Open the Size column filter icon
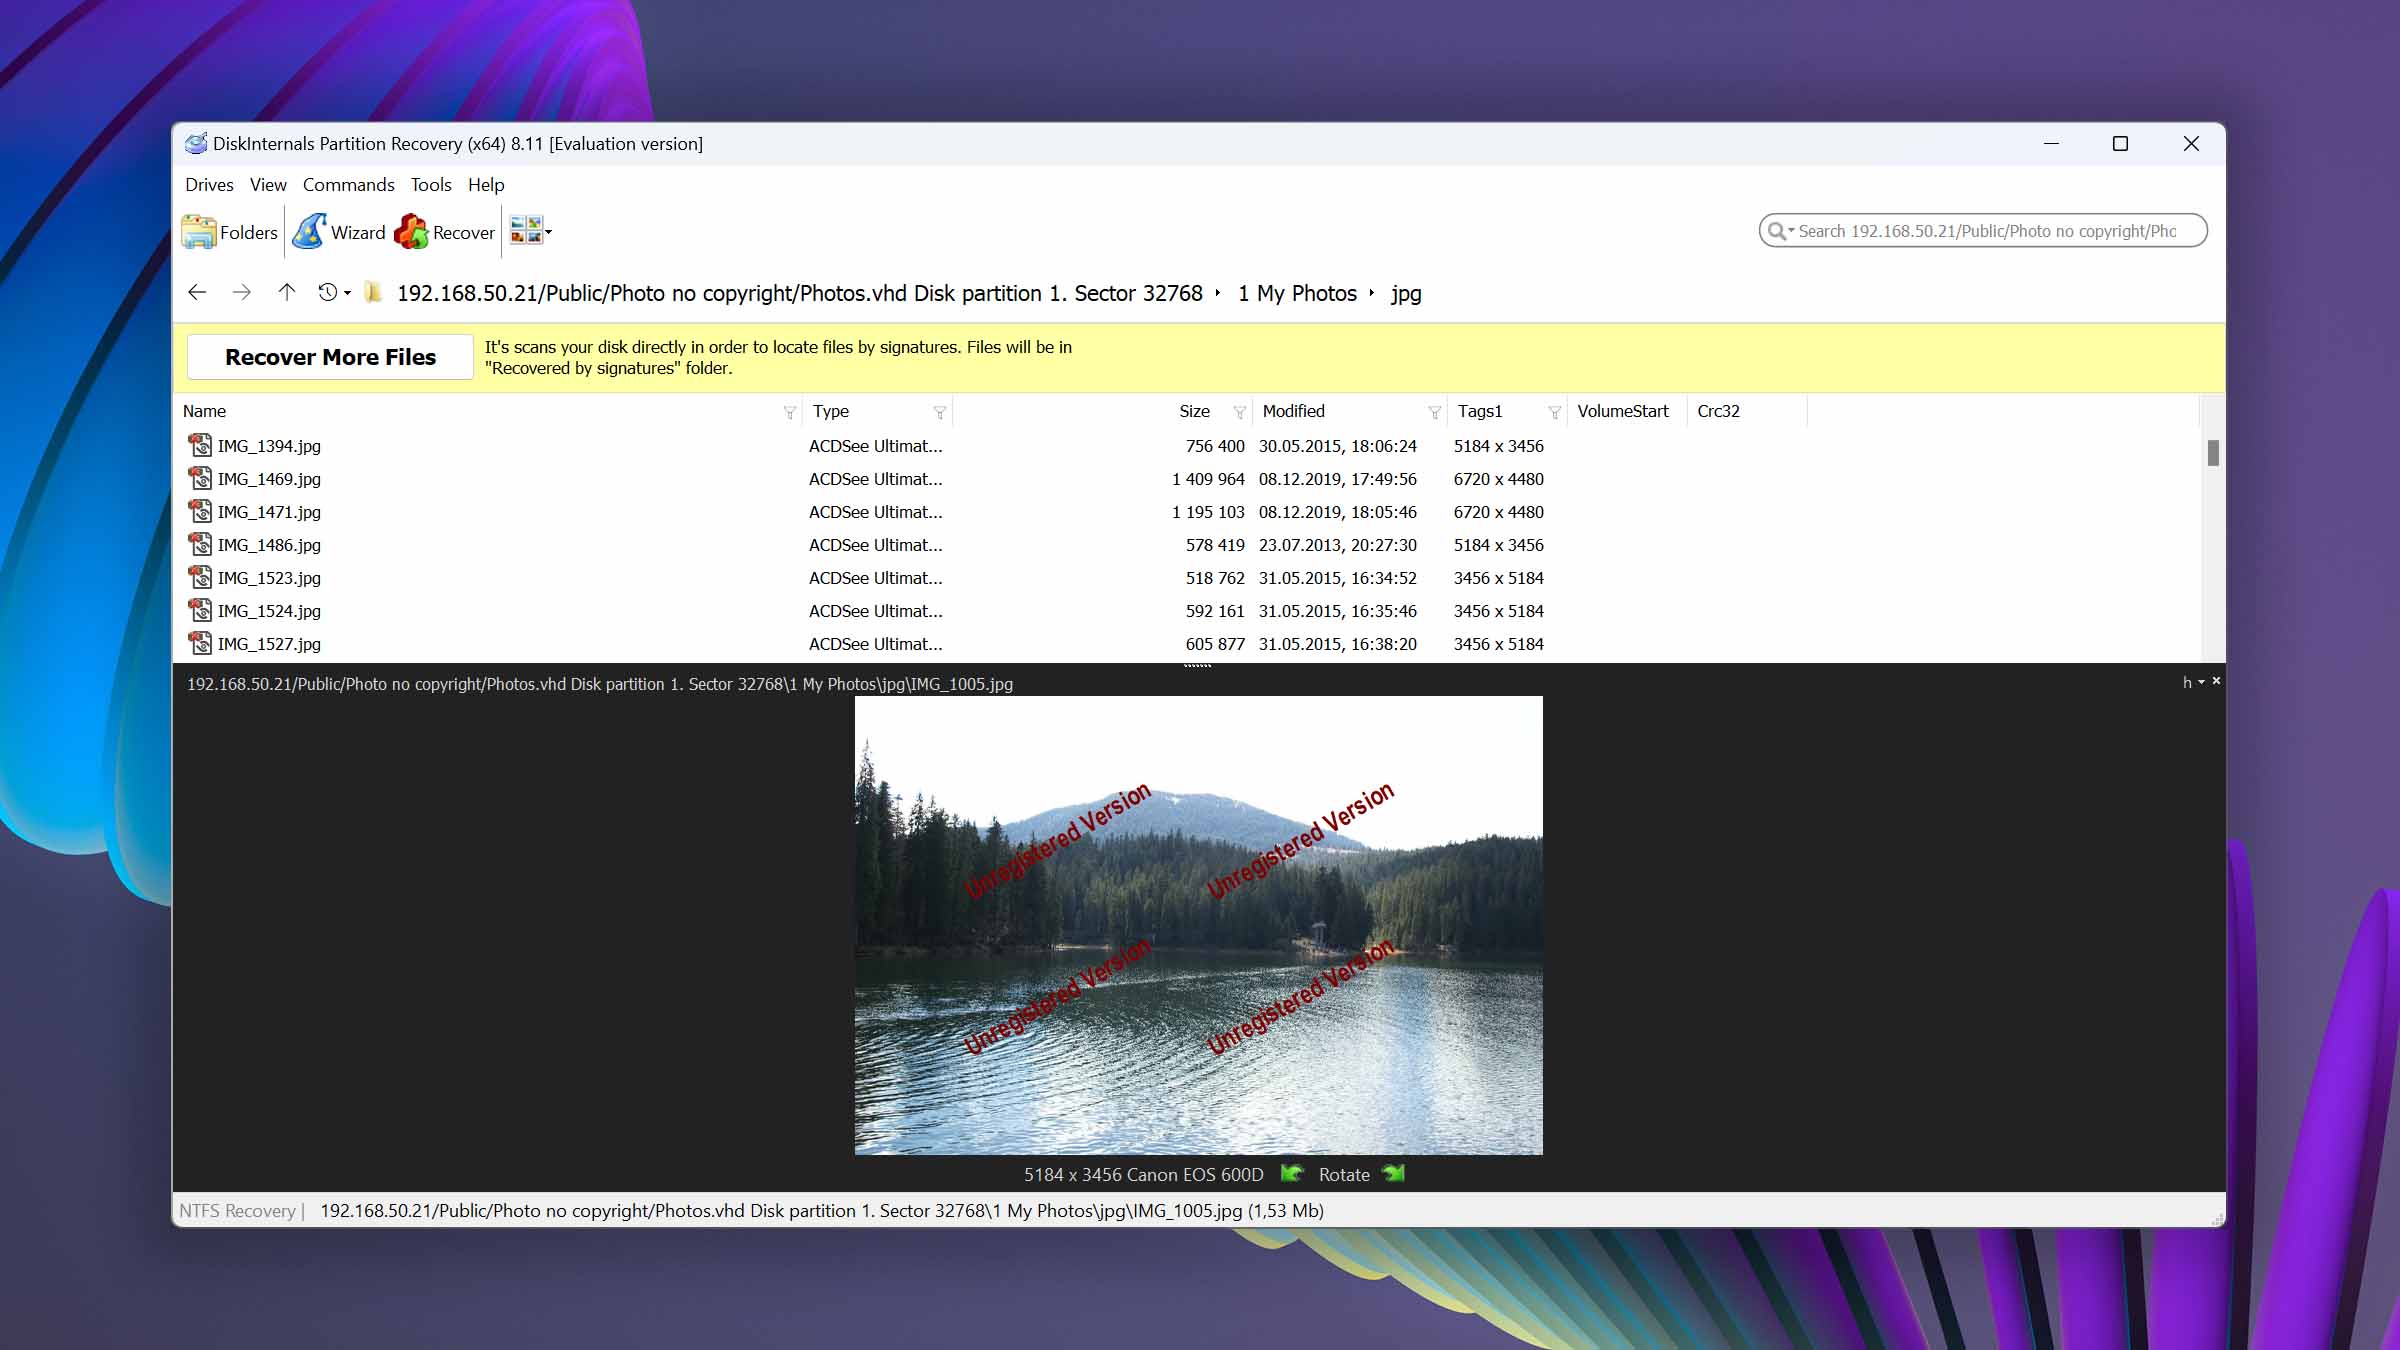 (x=1240, y=412)
